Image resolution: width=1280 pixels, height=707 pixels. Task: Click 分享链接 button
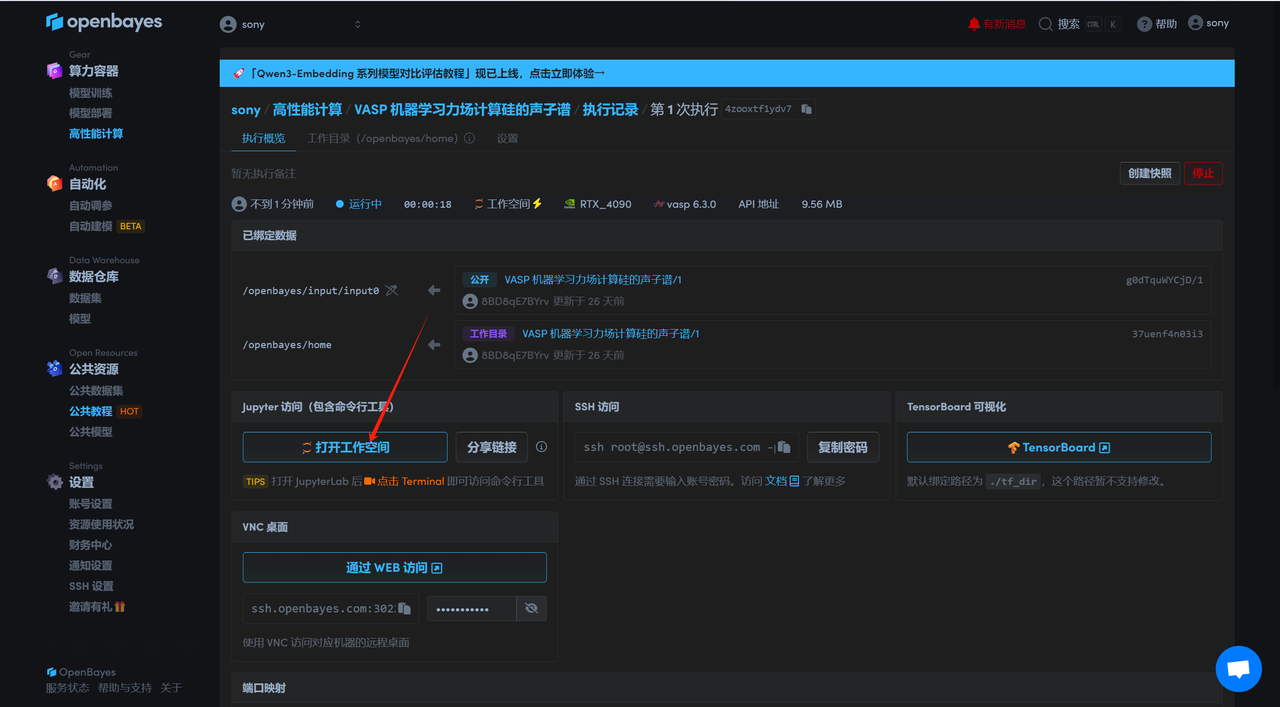tap(492, 447)
